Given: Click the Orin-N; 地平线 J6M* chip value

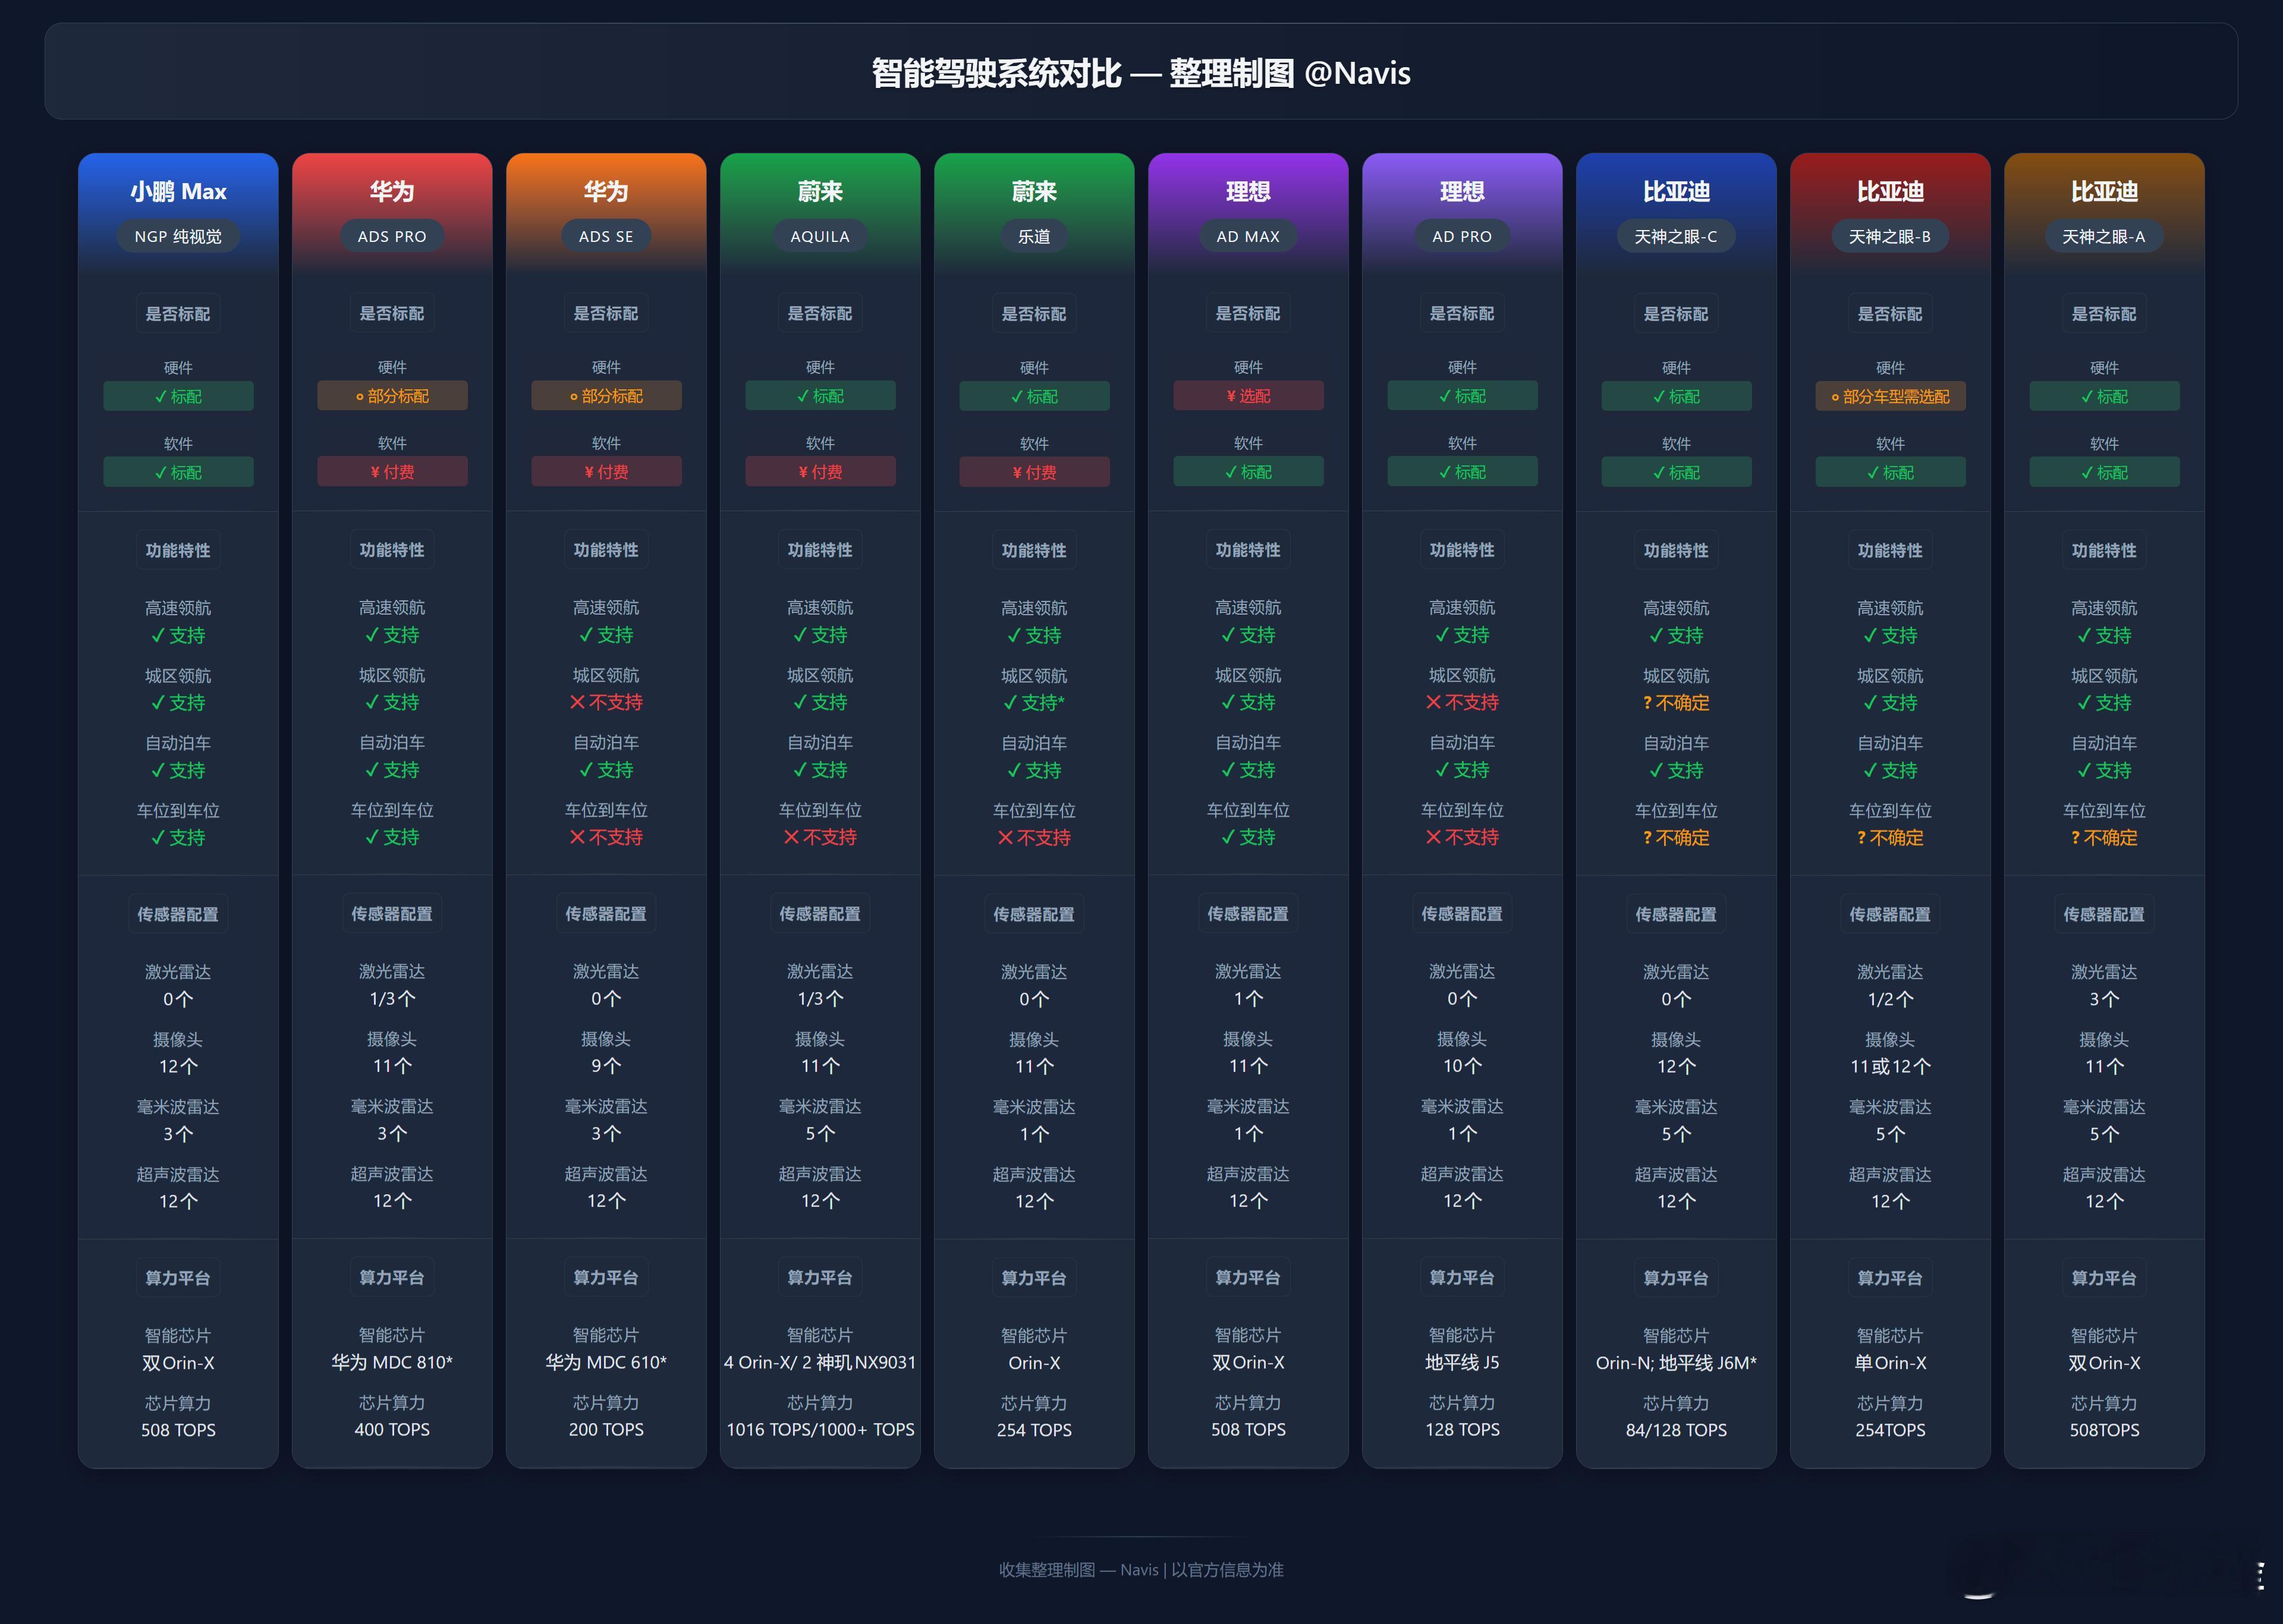Looking at the screenshot, I should coord(1676,1362).
